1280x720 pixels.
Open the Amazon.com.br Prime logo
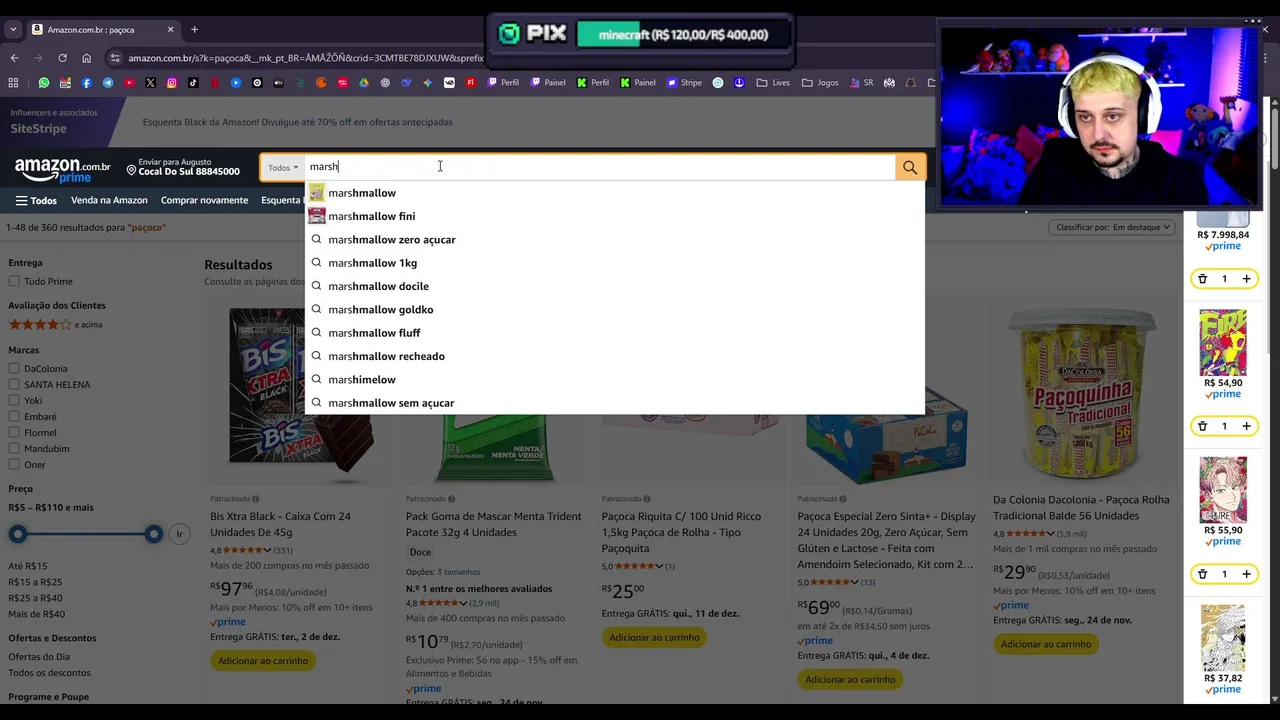(x=62, y=169)
